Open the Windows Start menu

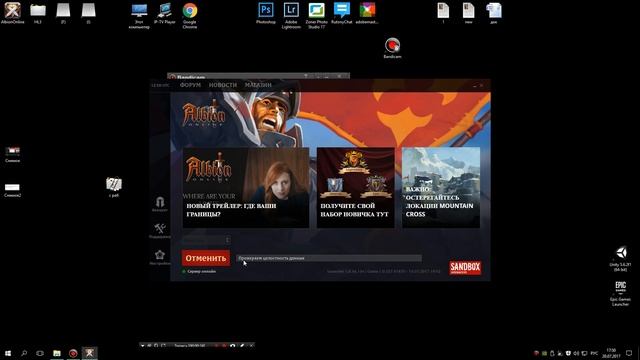(x=8, y=353)
